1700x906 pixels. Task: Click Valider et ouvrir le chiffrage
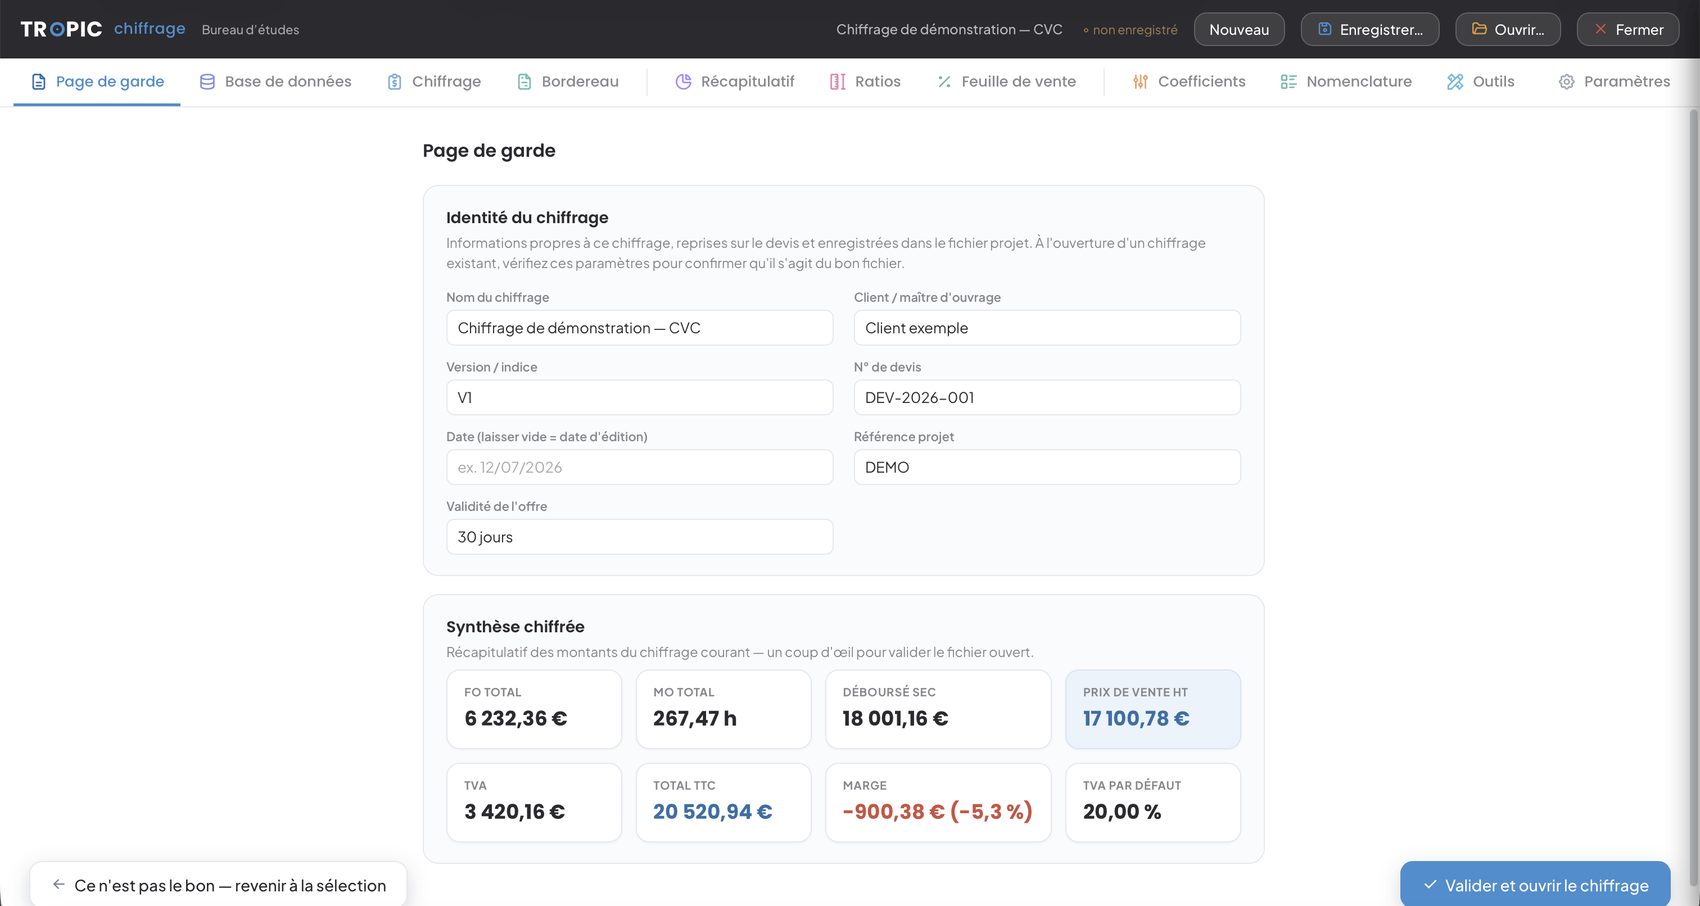[1535, 885]
